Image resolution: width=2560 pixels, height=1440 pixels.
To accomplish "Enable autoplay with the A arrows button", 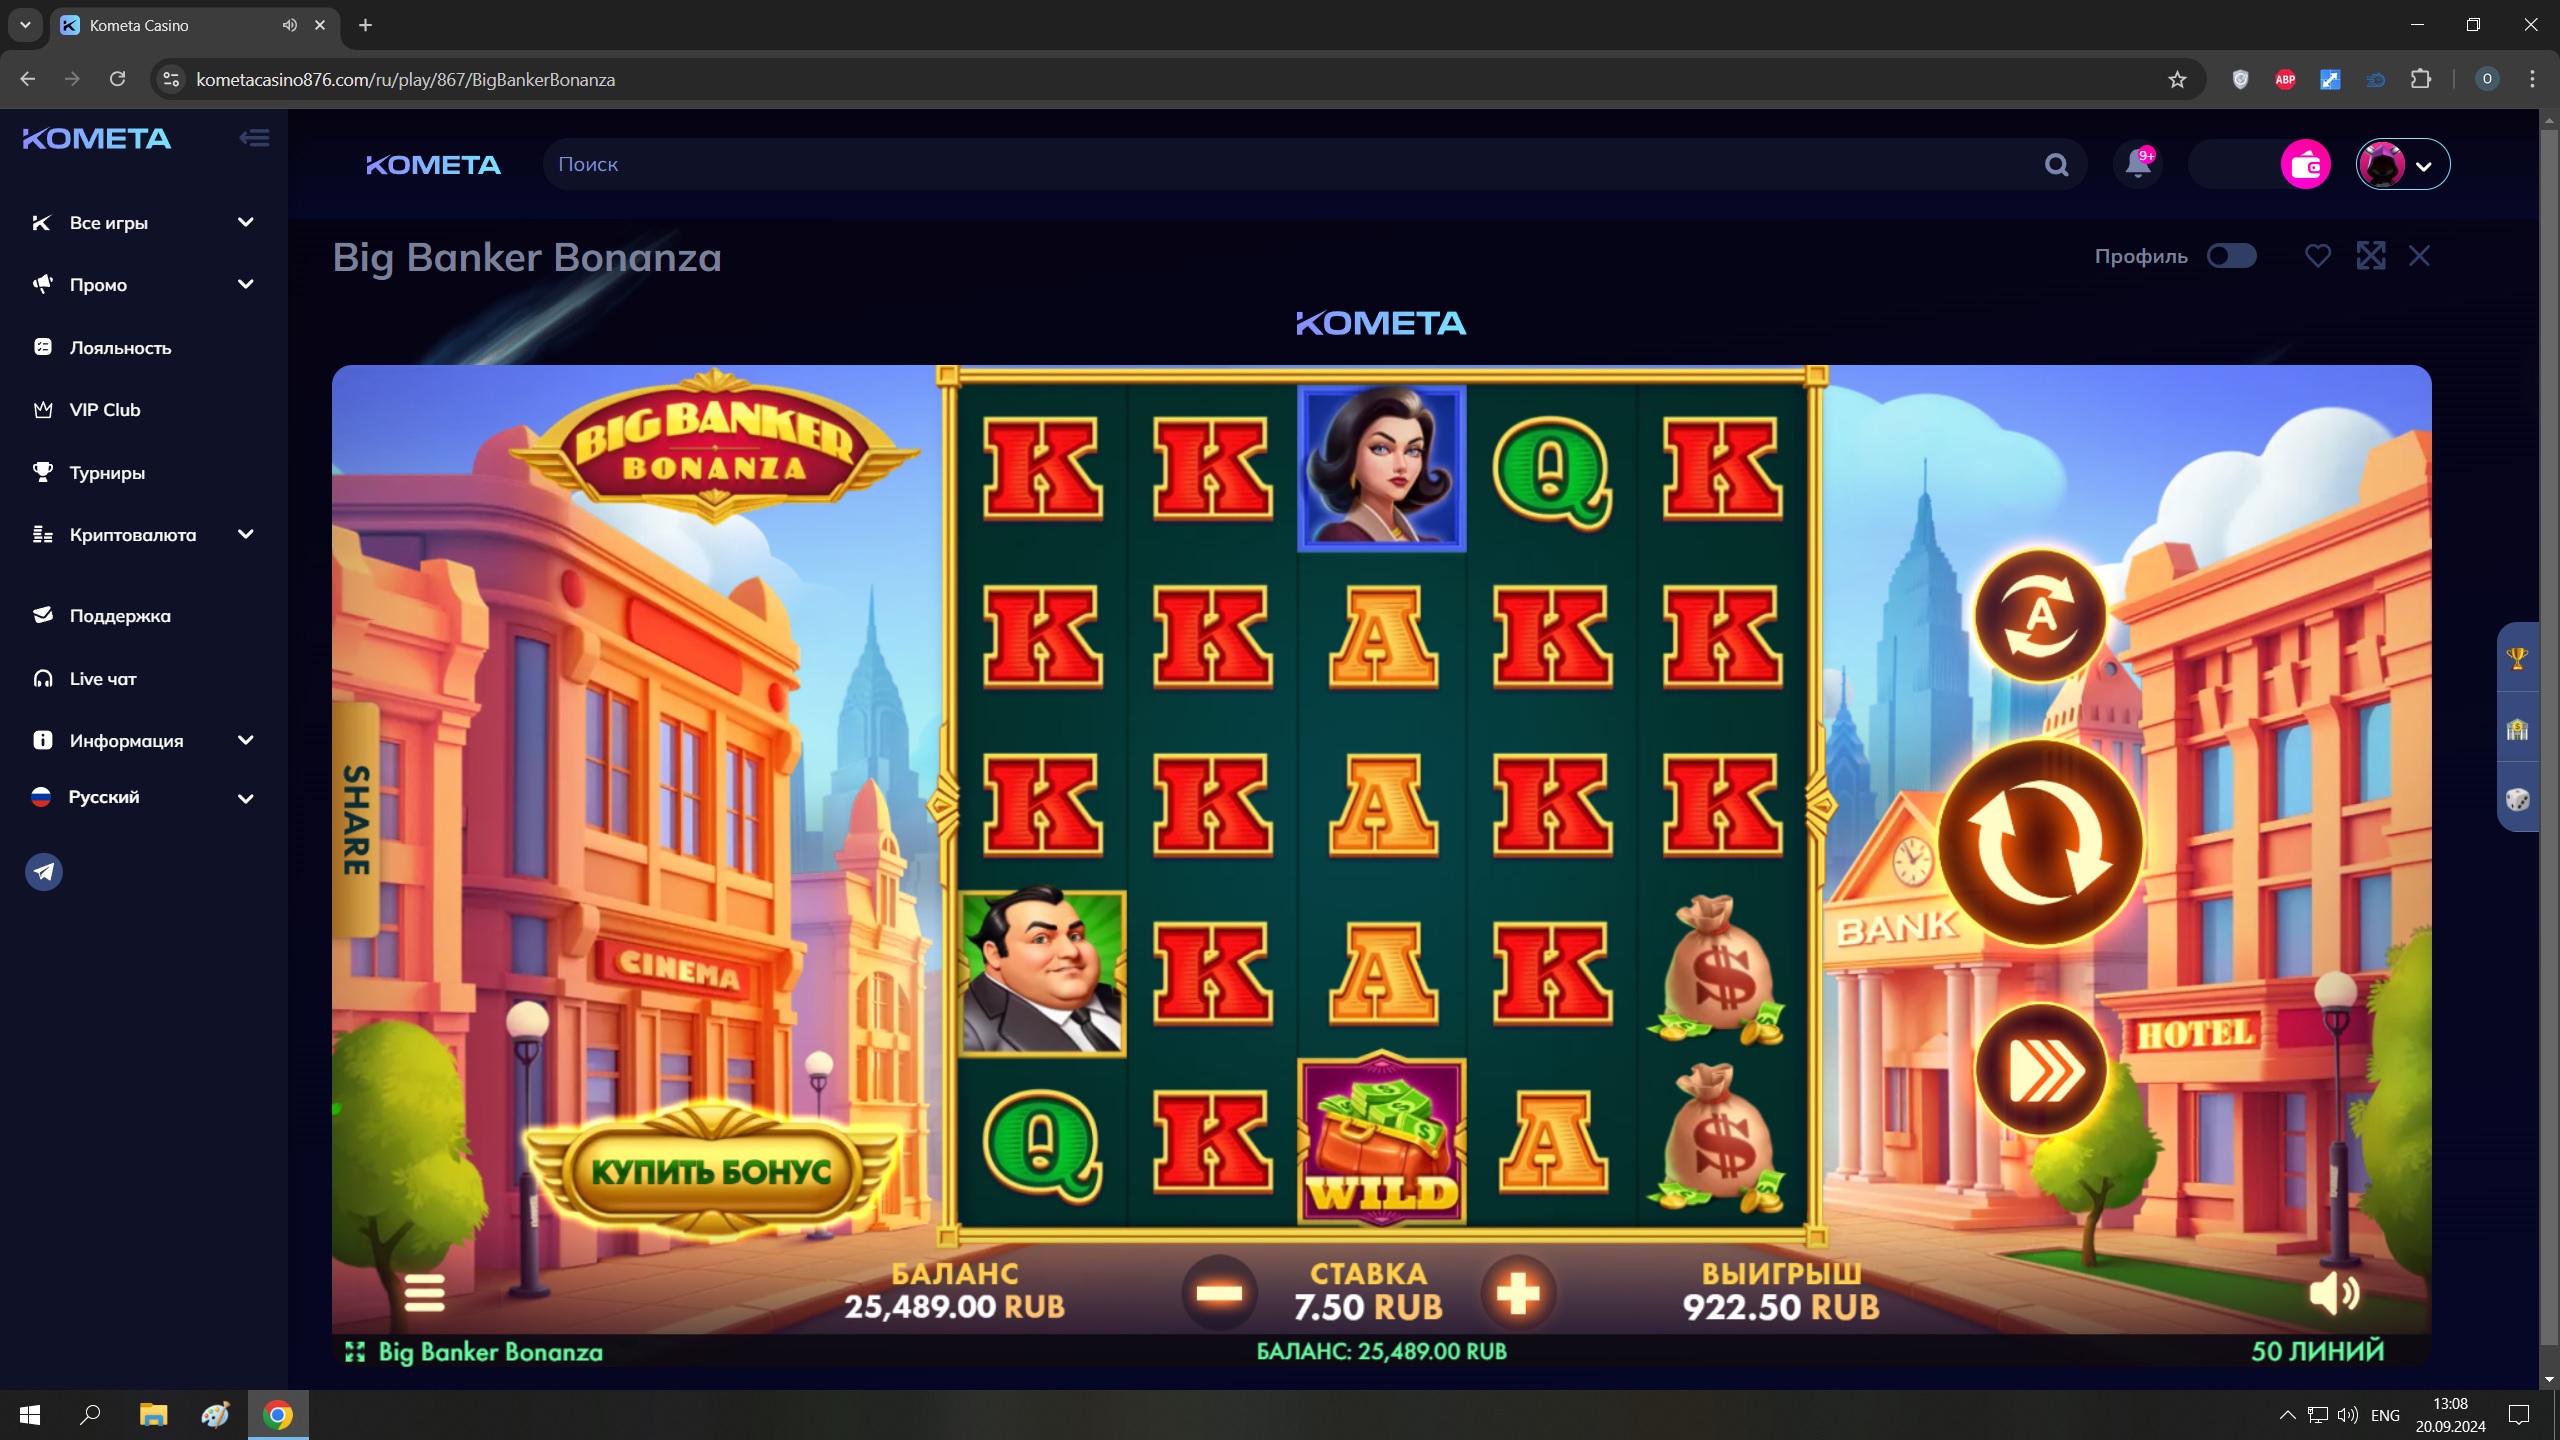I will click(x=2040, y=615).
